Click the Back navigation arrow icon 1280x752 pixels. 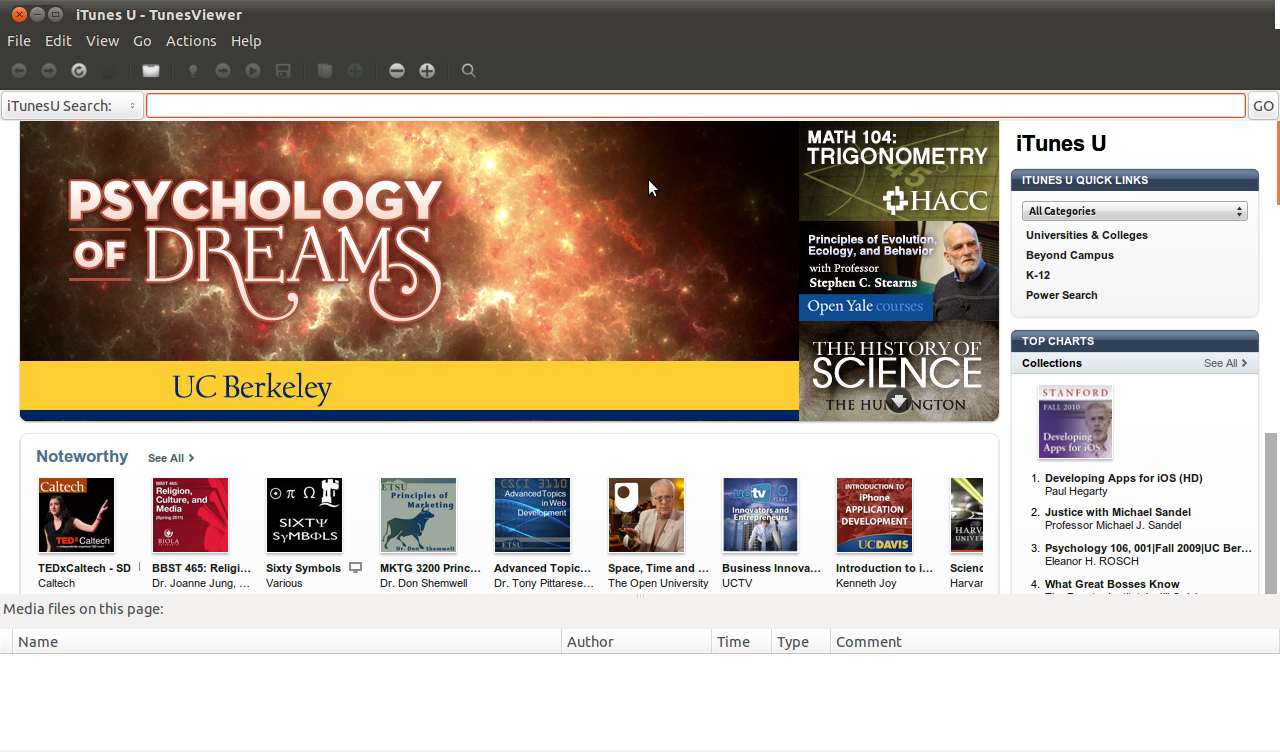pos(18,71)
